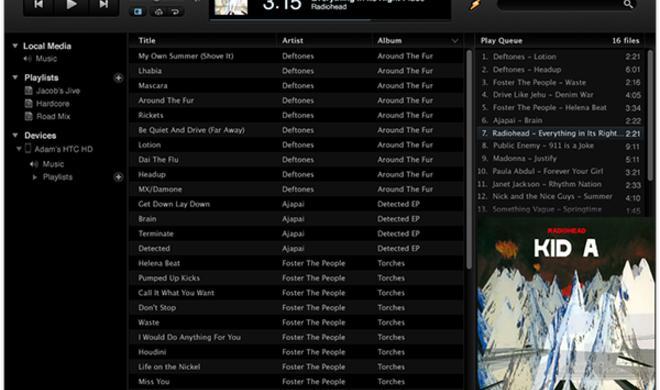660x390 pixels.
Task: Add a device playlist with the lower plus icon
Action: 119,177
